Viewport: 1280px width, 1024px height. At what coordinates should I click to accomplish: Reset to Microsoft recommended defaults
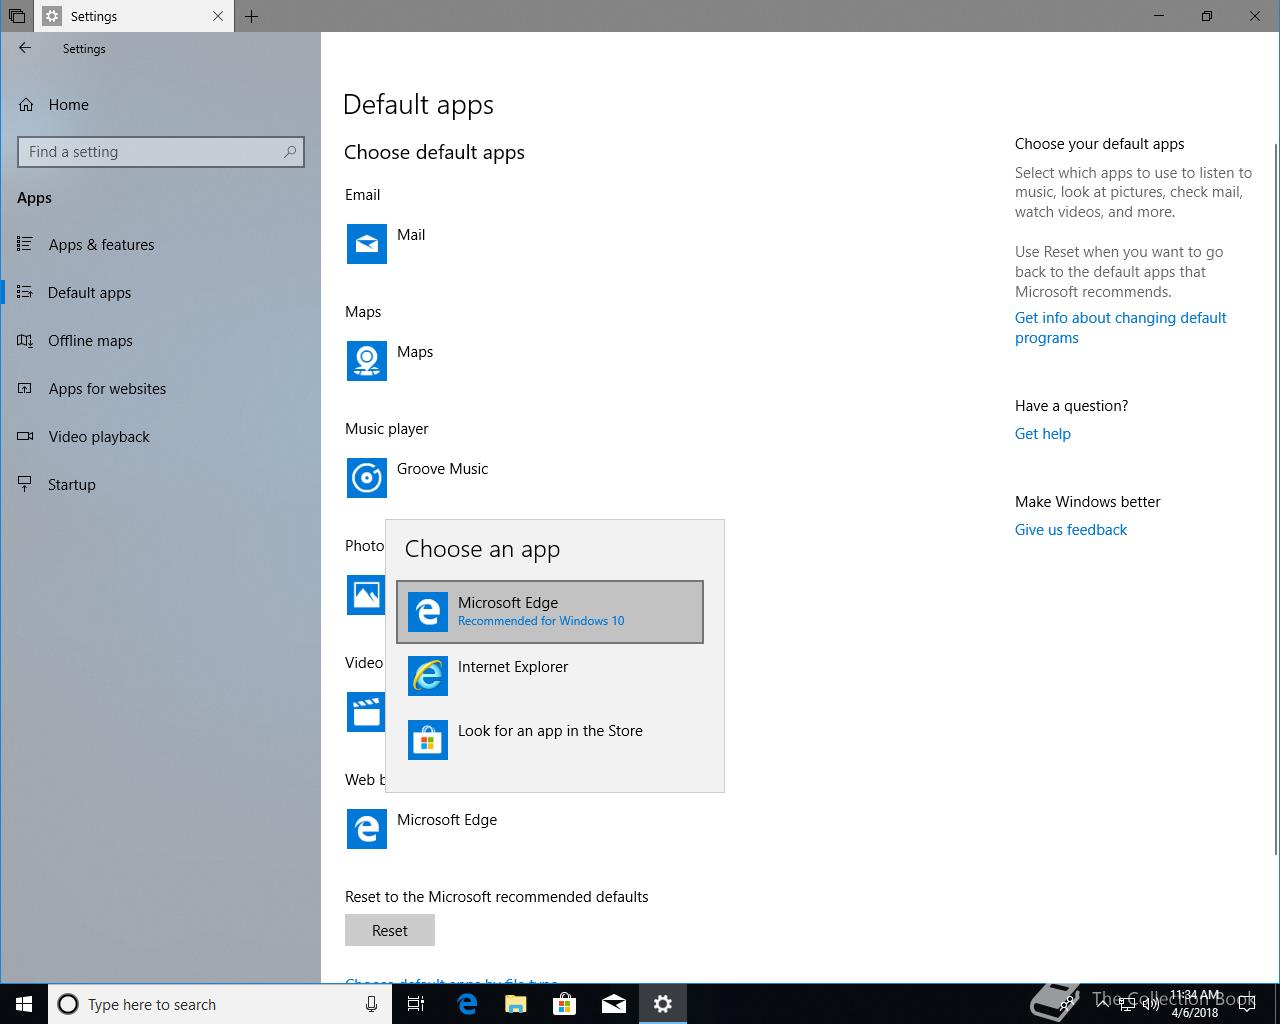390,930
